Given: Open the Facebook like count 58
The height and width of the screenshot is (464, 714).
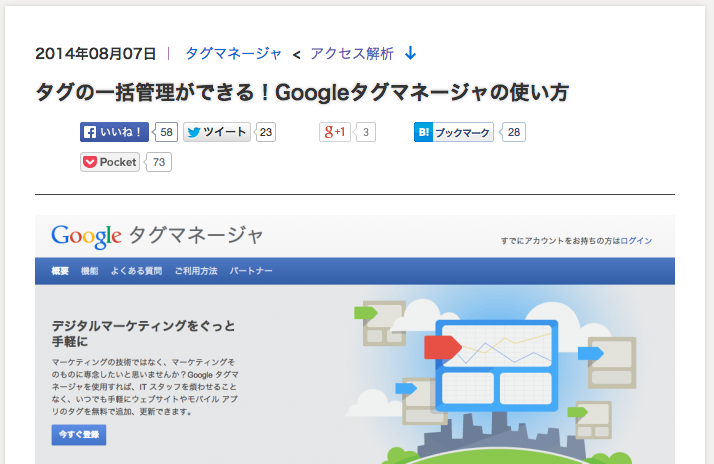Looking at the screenshot, I should click(x=166, y=132).
